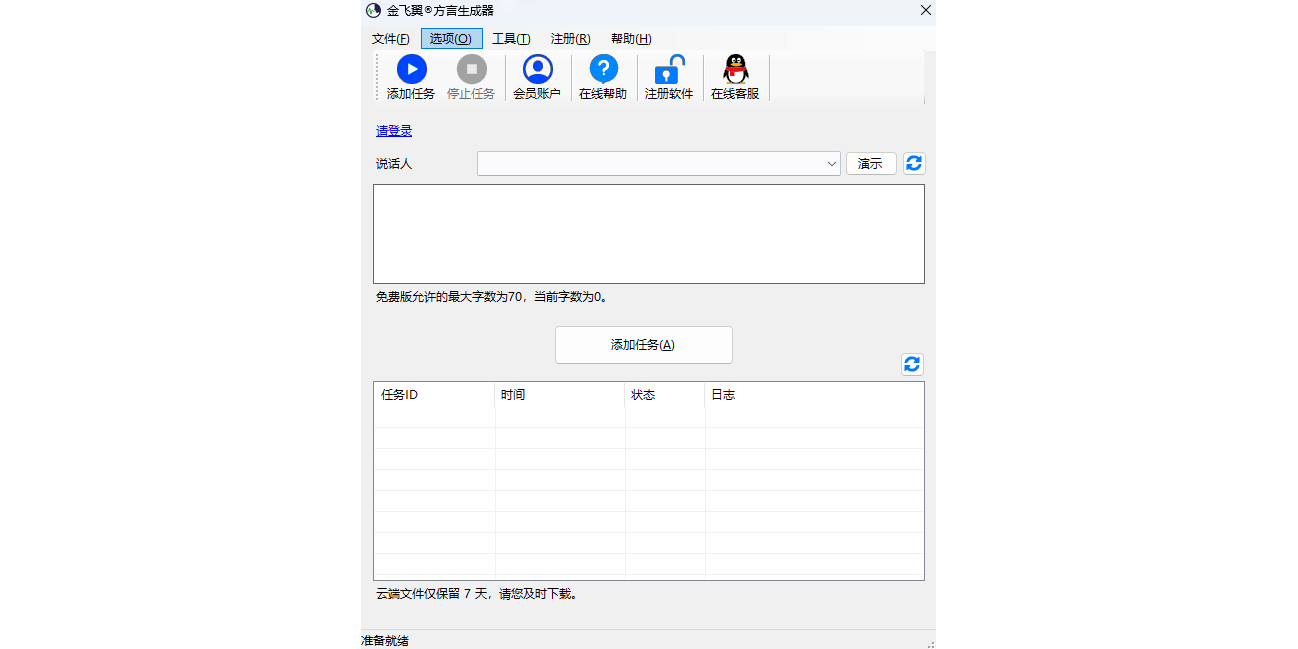Click the cloud file 7-day retention notice
This screenshot has width=1298, height=649.
477,594
